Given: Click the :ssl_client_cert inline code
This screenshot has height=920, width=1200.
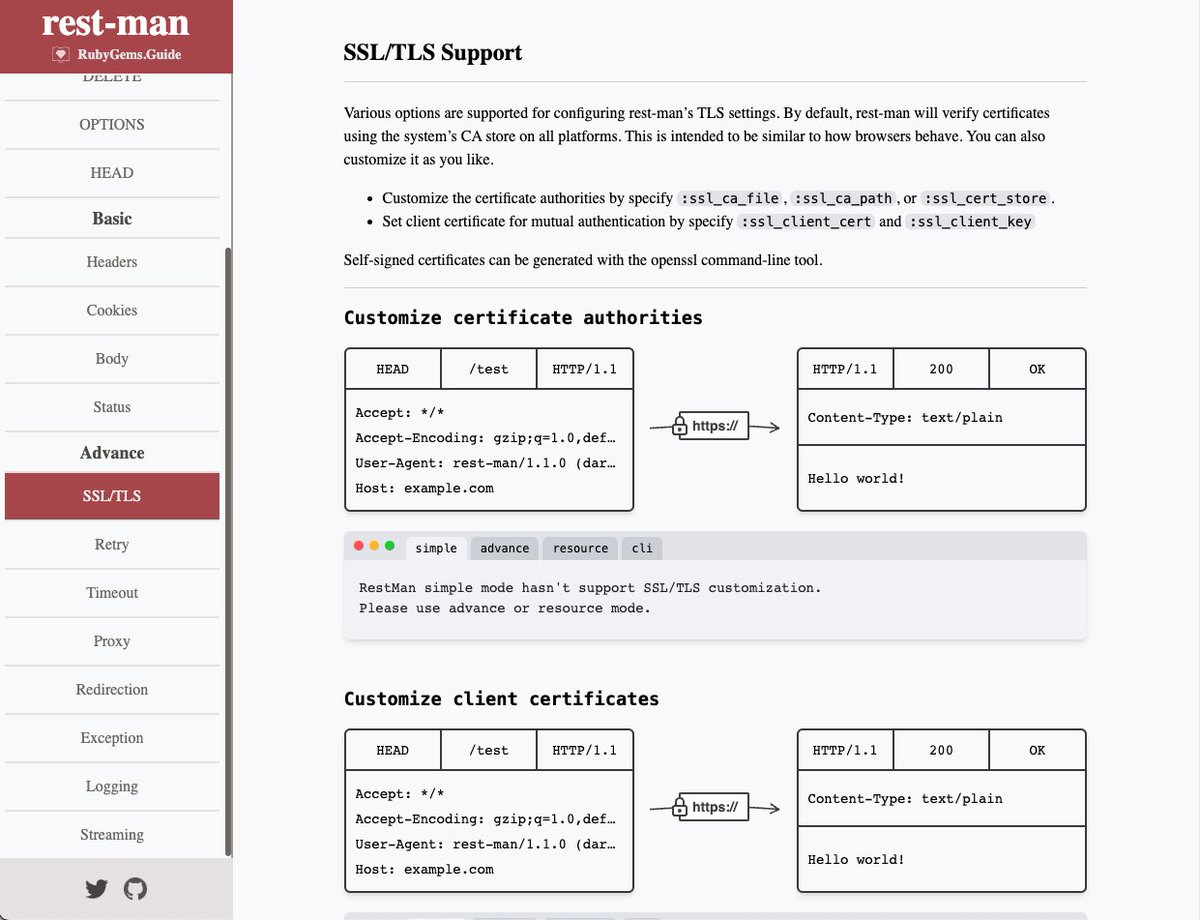Looking at the screenshot, I should tap(806, 222).
